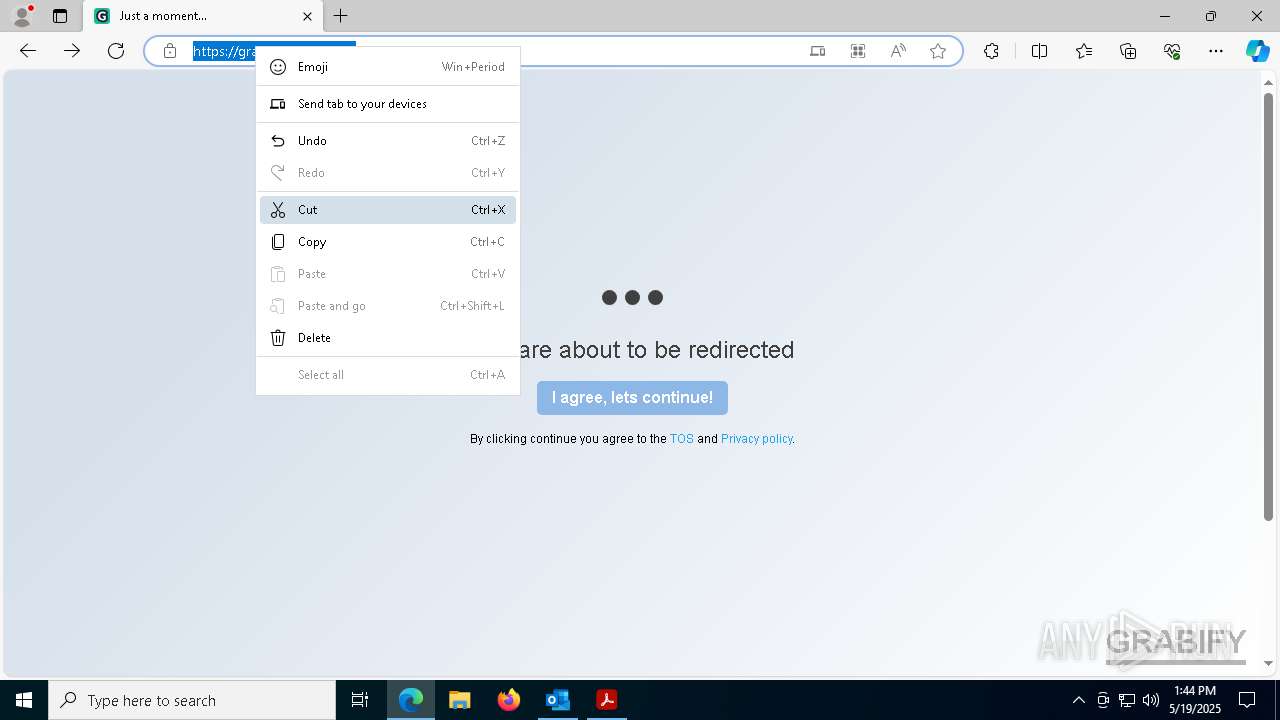
Task: Open File Explorer from the taskbar
Action: point(460,700)
